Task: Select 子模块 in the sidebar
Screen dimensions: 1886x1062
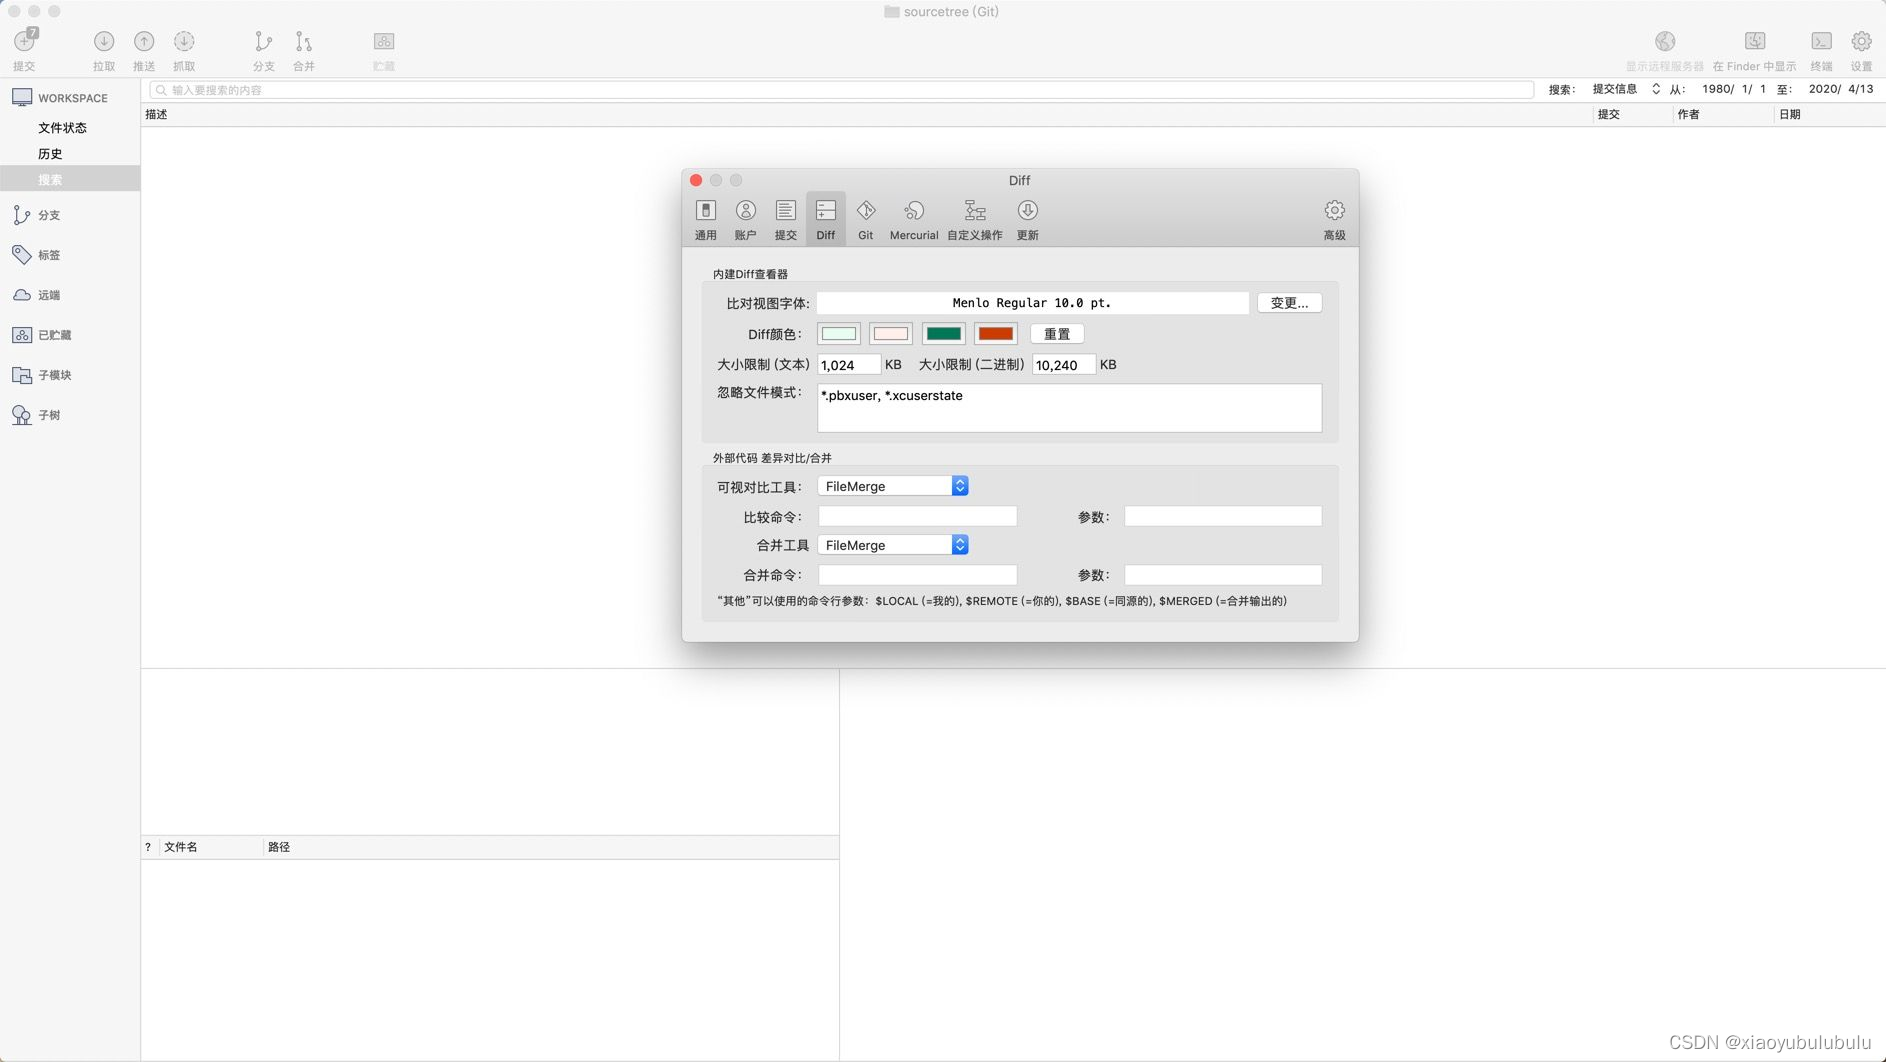Action: (x=56, y=375)
